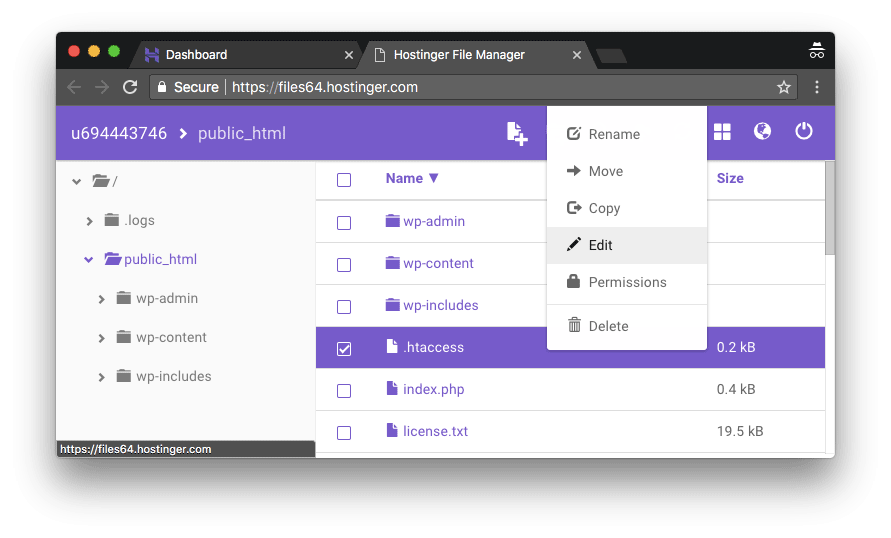Viewport: 891px width, 538px height.
Task: Expand wp-content chevron in sidebar tree
Action: pyautogui.click(x=101, y=338)
